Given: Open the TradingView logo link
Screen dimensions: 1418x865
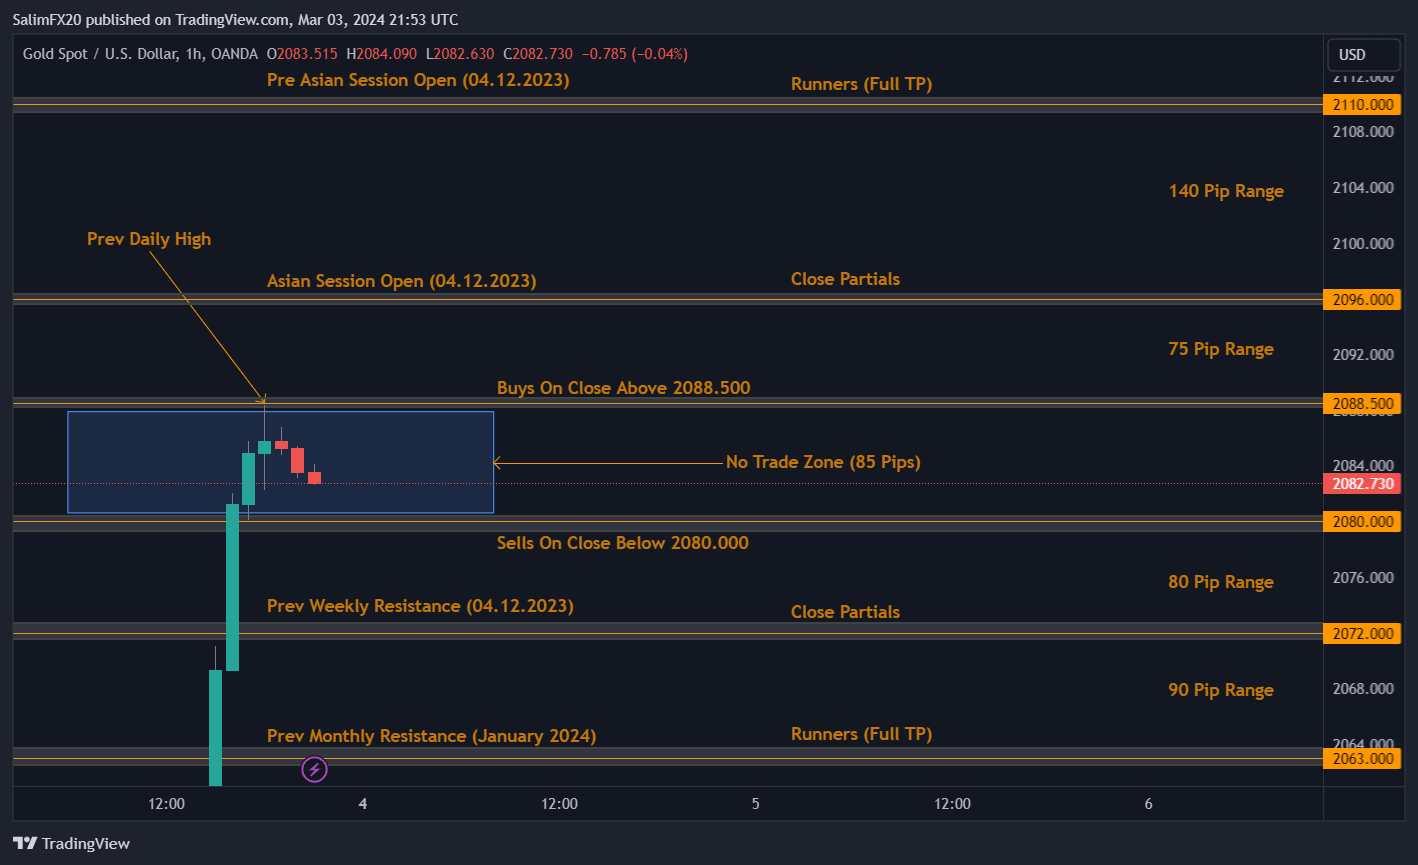Looking at the screenshot, I should pos(72,843).
